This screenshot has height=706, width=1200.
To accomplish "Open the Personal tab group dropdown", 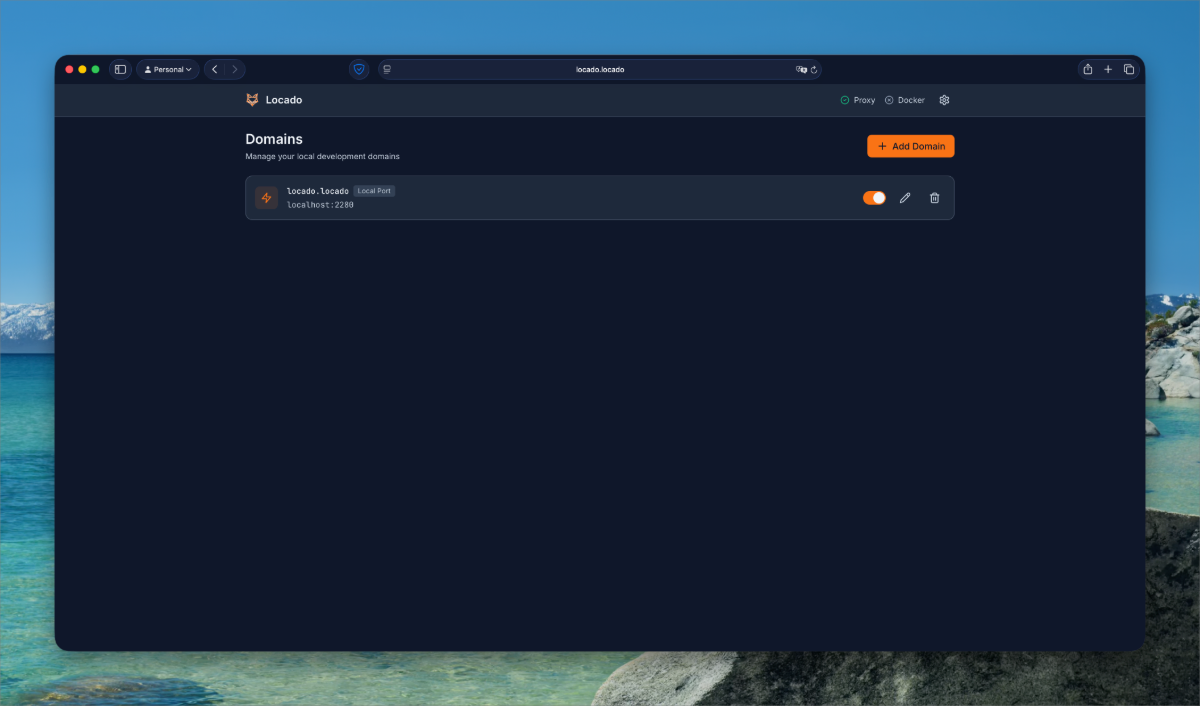I will pos(167,69).
